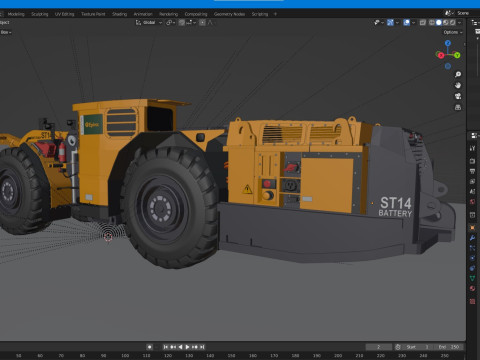Click the pan hand viewport icon
The width and height of the screenshot is (480, 360).
pos(458,85)
